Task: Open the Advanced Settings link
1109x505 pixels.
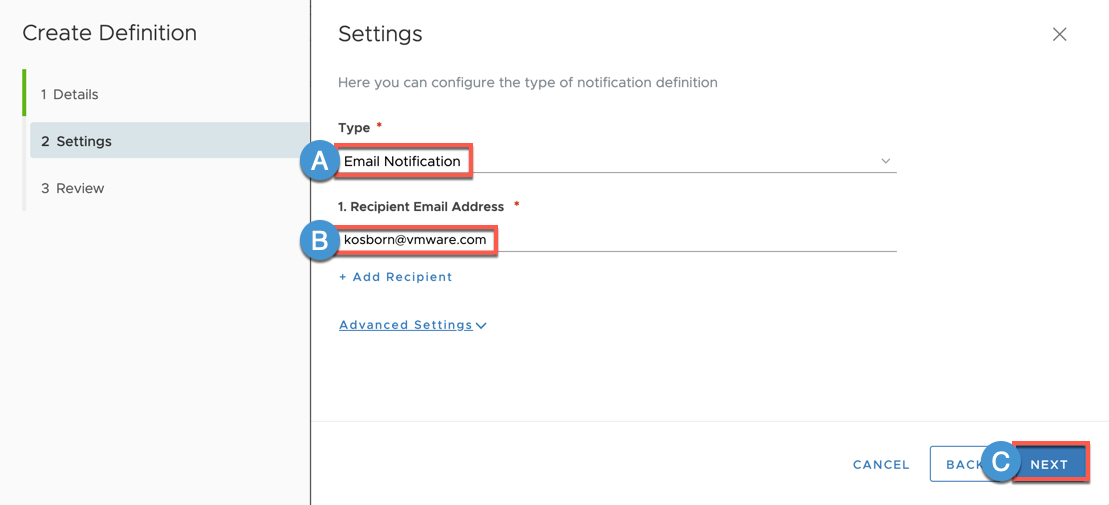Action: tap(406, 325)
